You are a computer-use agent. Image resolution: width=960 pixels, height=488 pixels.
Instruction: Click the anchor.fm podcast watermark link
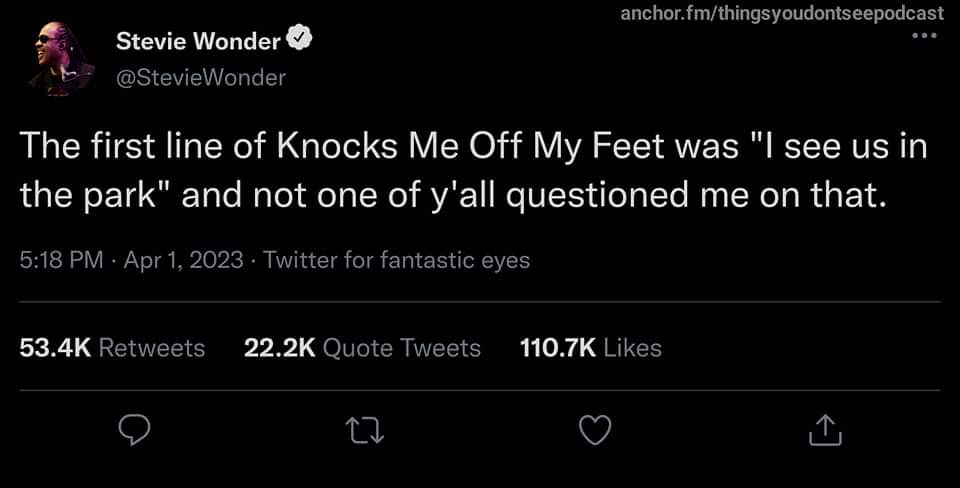[x=781, y=13]
